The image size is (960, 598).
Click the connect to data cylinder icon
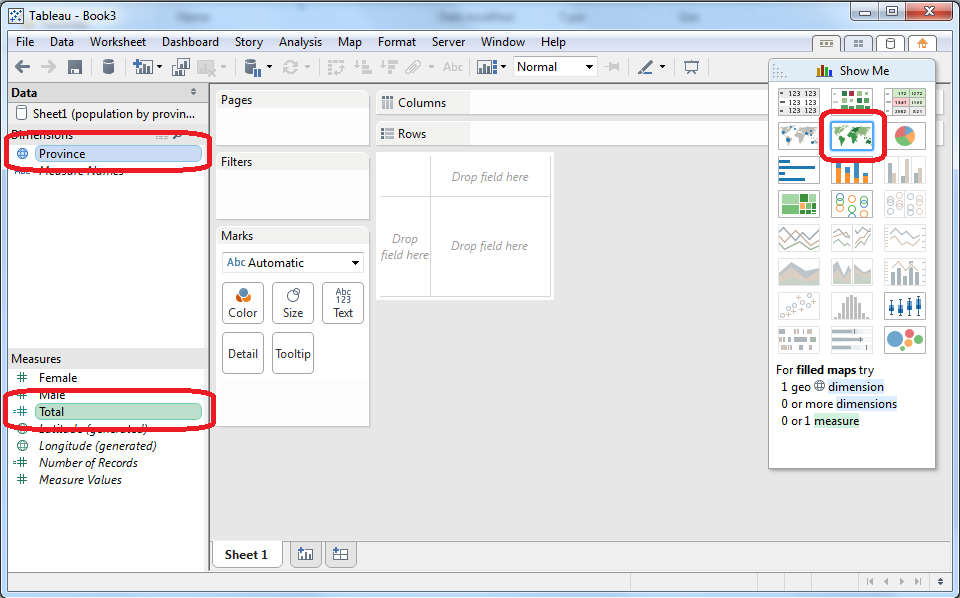pos(108,67)
